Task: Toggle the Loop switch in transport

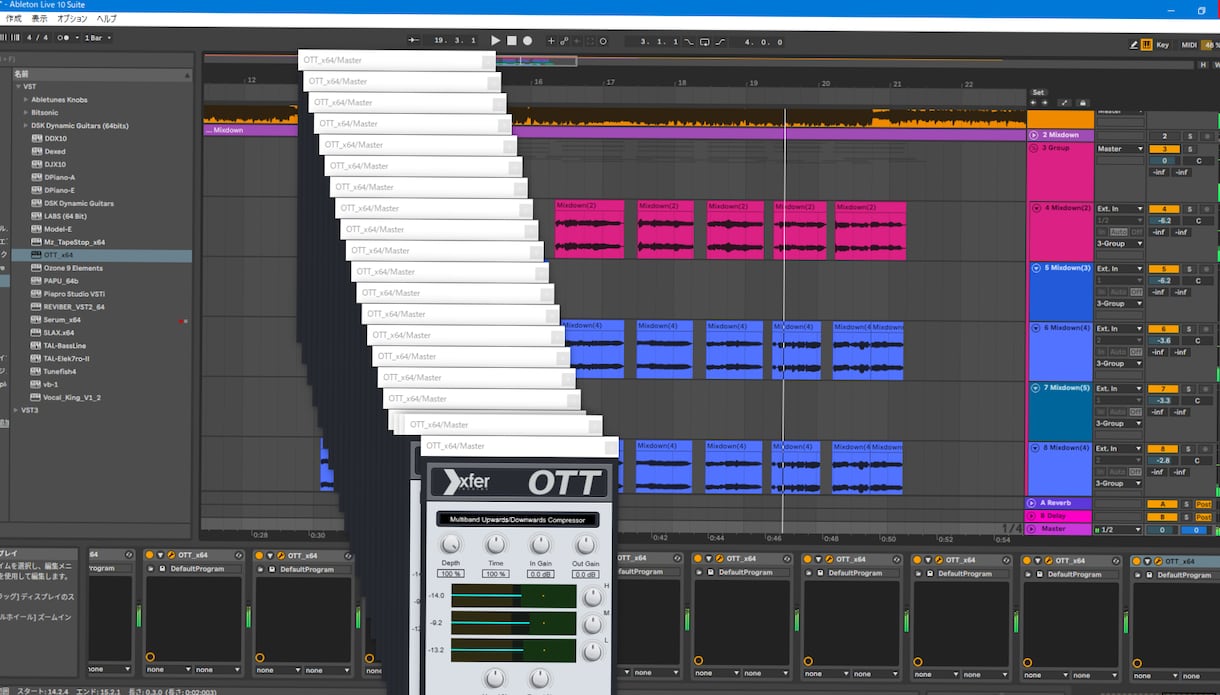Action: tap(705, 42)
